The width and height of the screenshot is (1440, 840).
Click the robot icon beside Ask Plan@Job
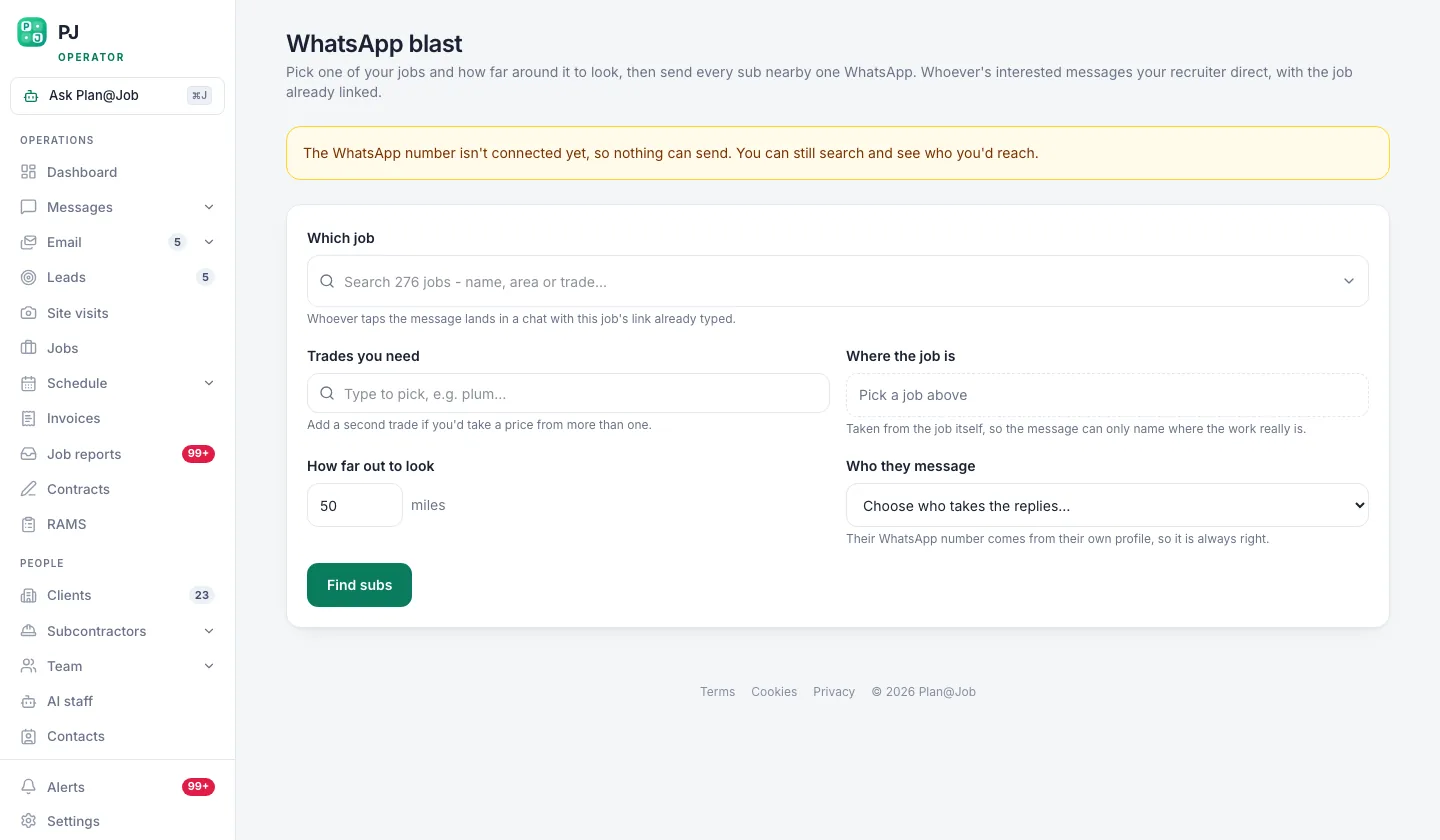pyautogui.click(x=31, y=96)
